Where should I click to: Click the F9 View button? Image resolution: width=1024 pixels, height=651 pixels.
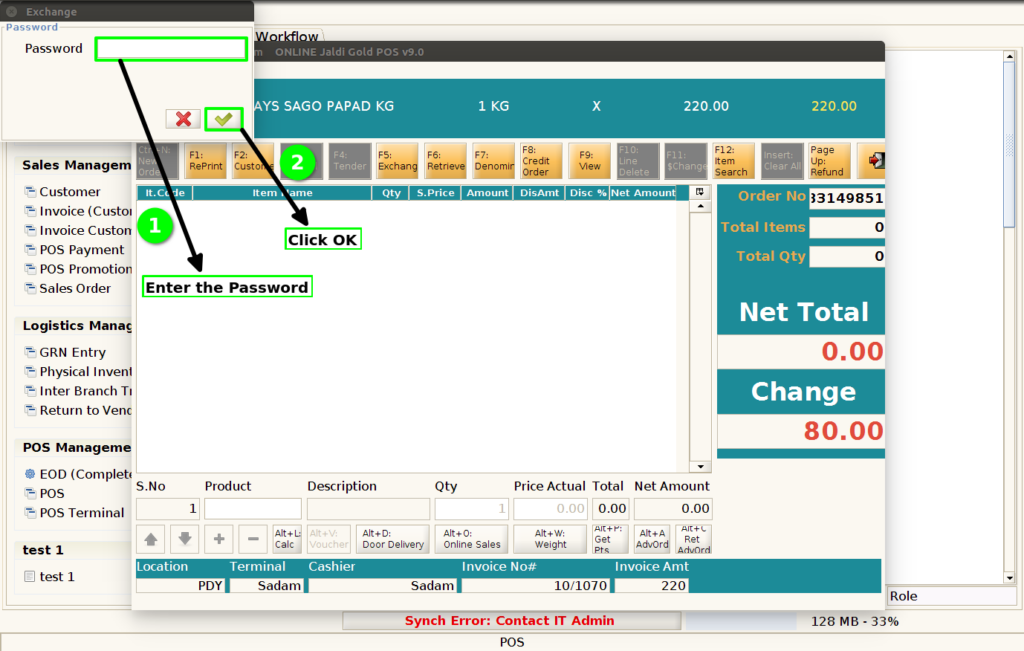[x=589, y=161]
